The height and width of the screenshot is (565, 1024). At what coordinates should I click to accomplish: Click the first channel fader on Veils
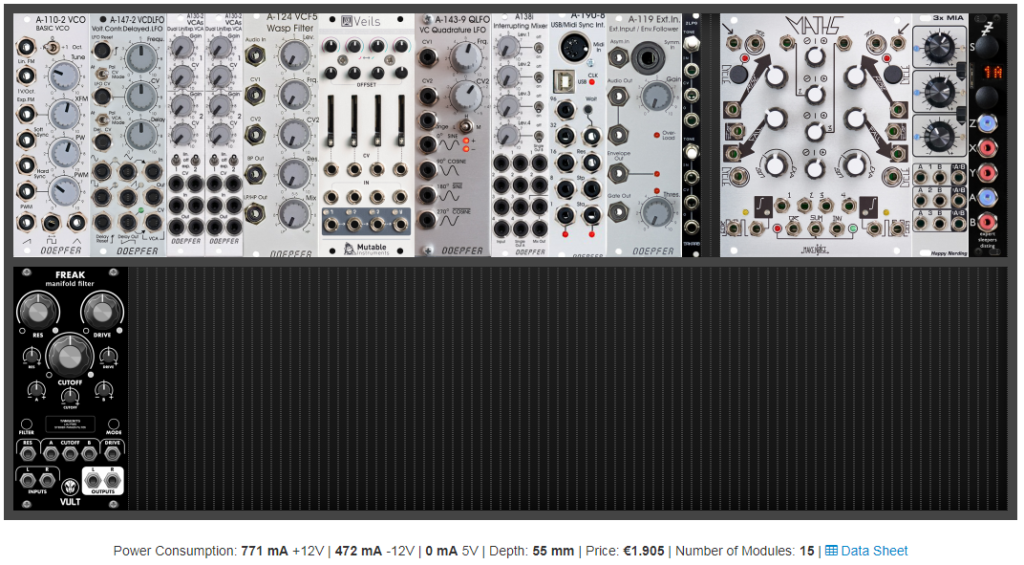331,121
